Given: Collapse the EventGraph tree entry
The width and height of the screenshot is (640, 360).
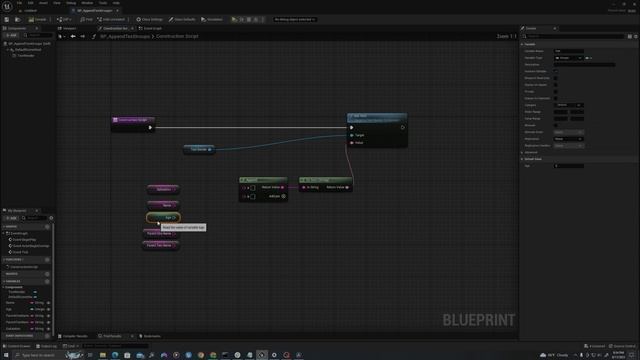Looking at the screenshot, I should pyautogui.click(x=4, y=233).
